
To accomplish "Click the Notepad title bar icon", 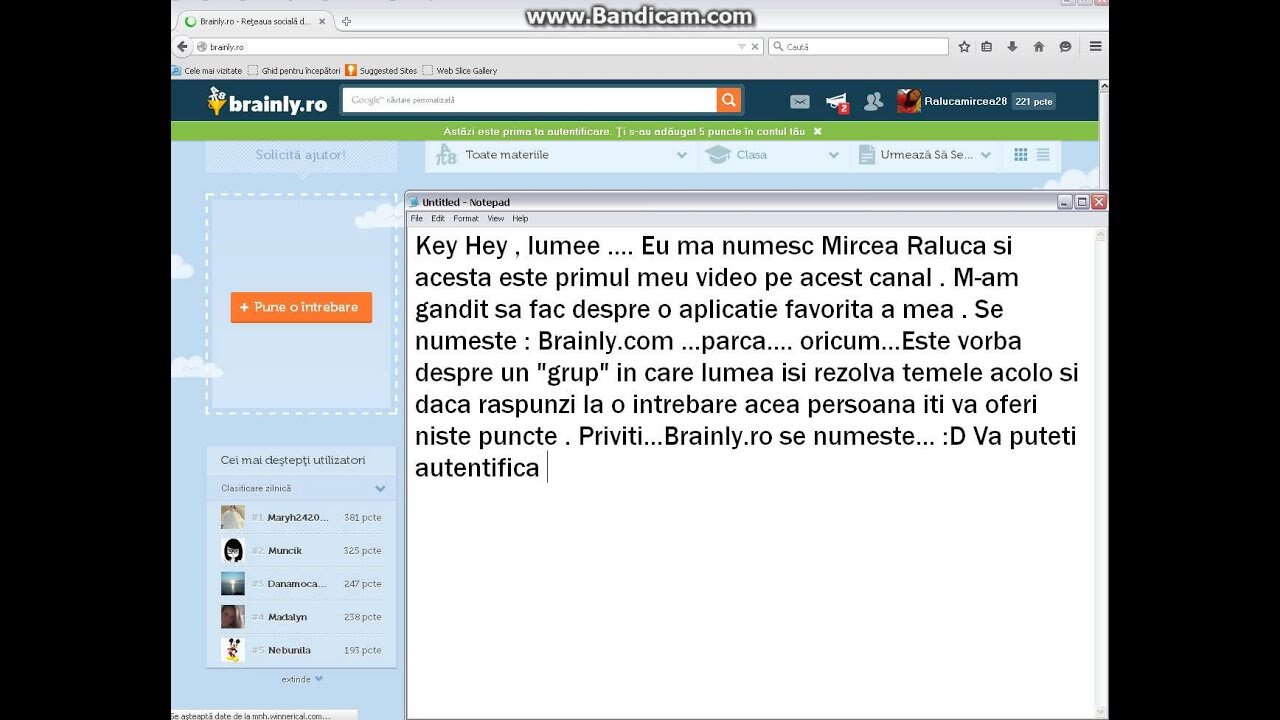I will (414, 202).
